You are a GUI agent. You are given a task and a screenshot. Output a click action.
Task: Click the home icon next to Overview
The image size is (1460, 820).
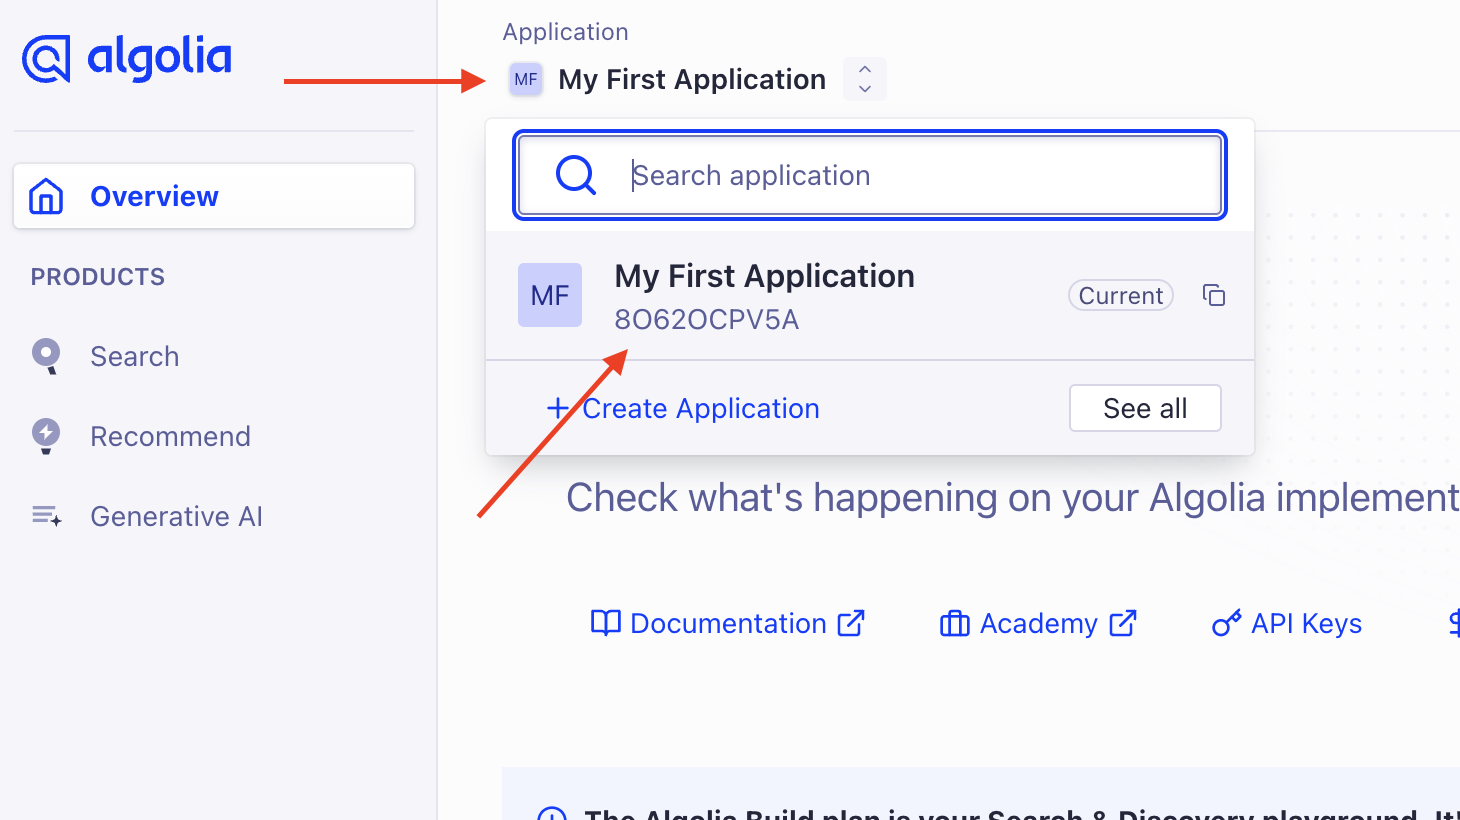pyautogui.click(x=45, y=196)
